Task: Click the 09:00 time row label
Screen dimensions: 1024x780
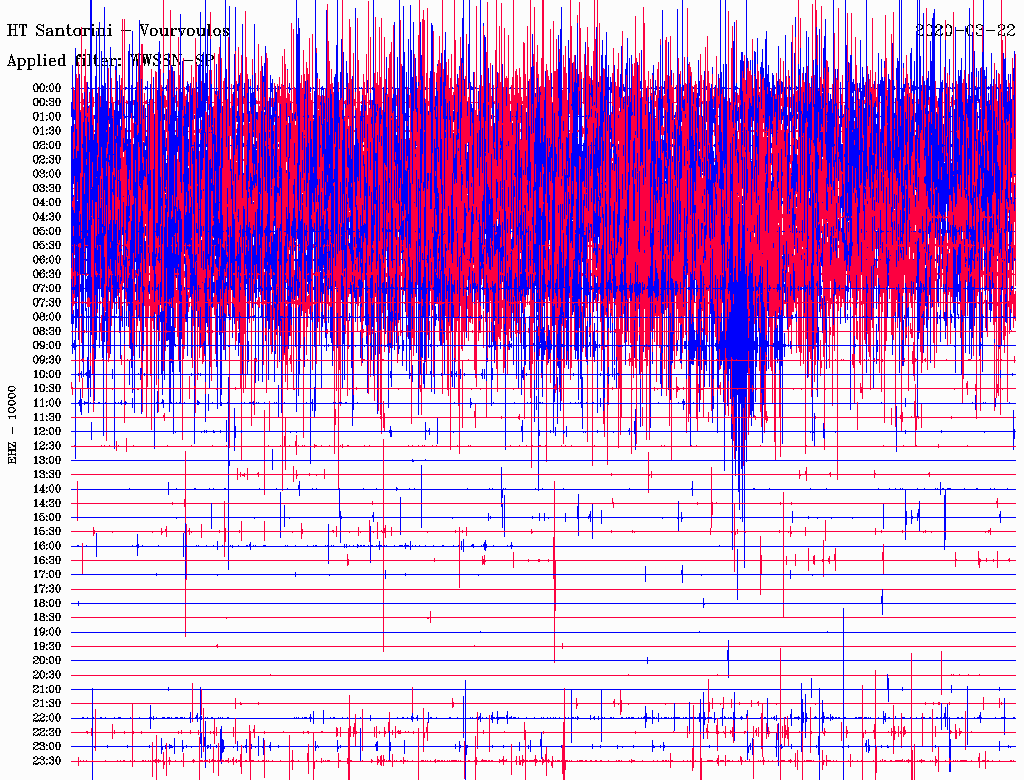Action: tap(47, 346)
